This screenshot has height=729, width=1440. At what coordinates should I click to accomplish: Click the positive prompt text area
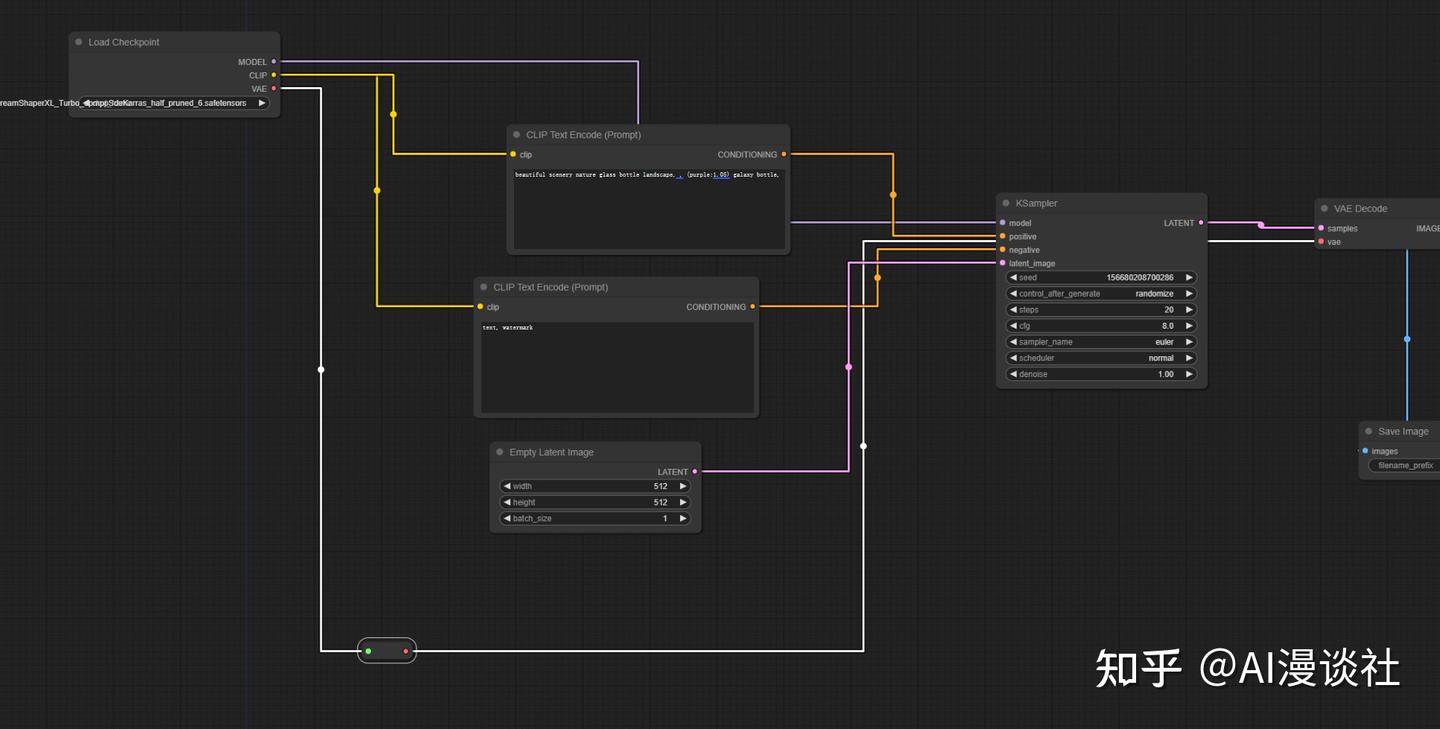click(648, 209)
